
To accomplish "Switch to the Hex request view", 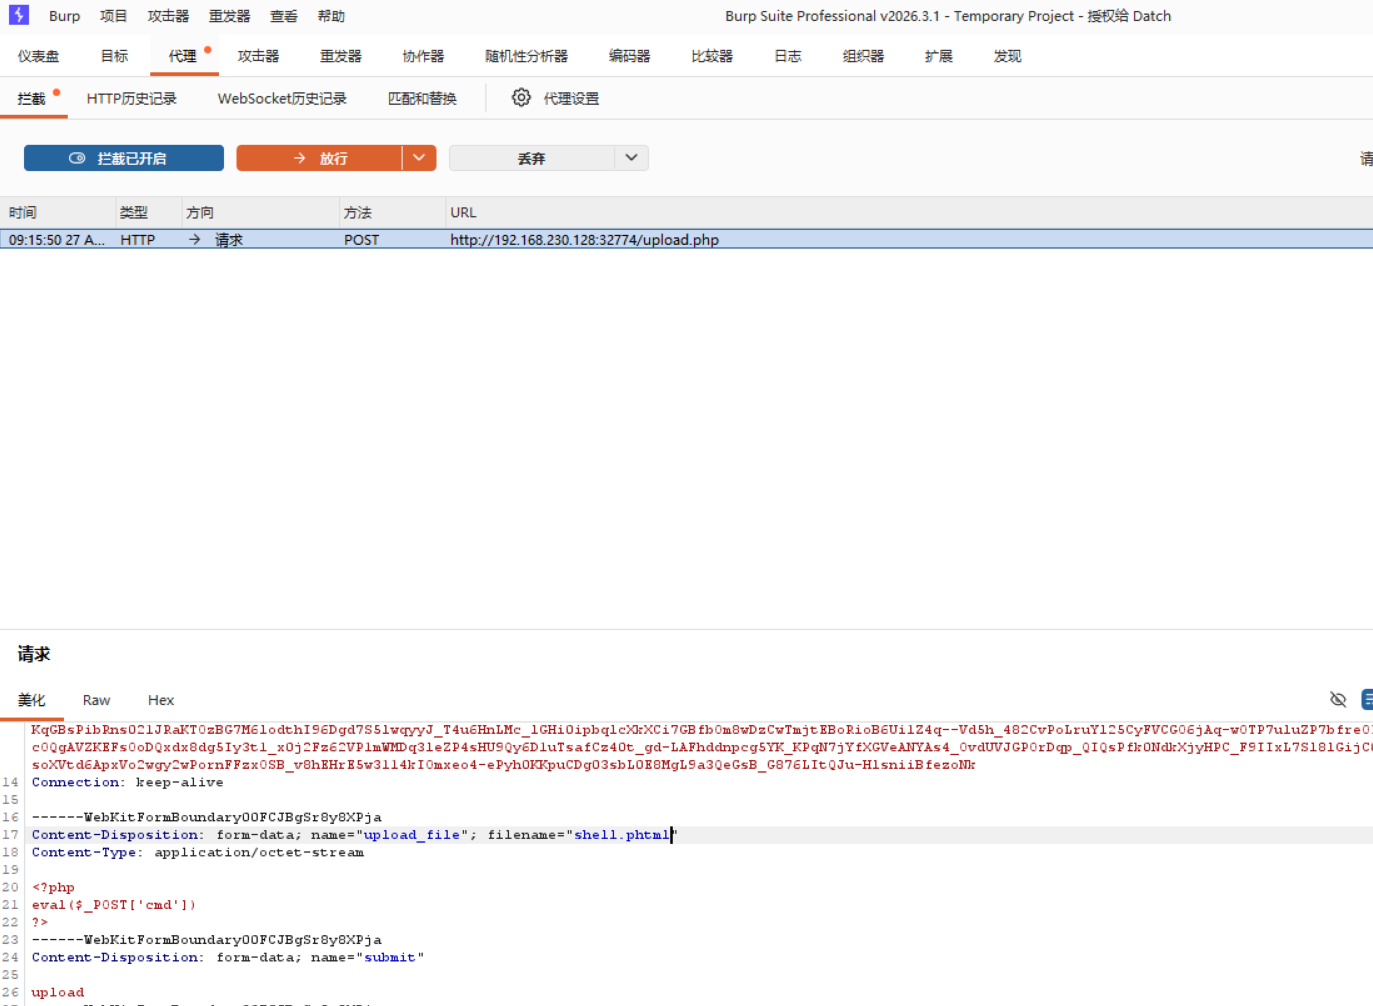I will (161, 700).
